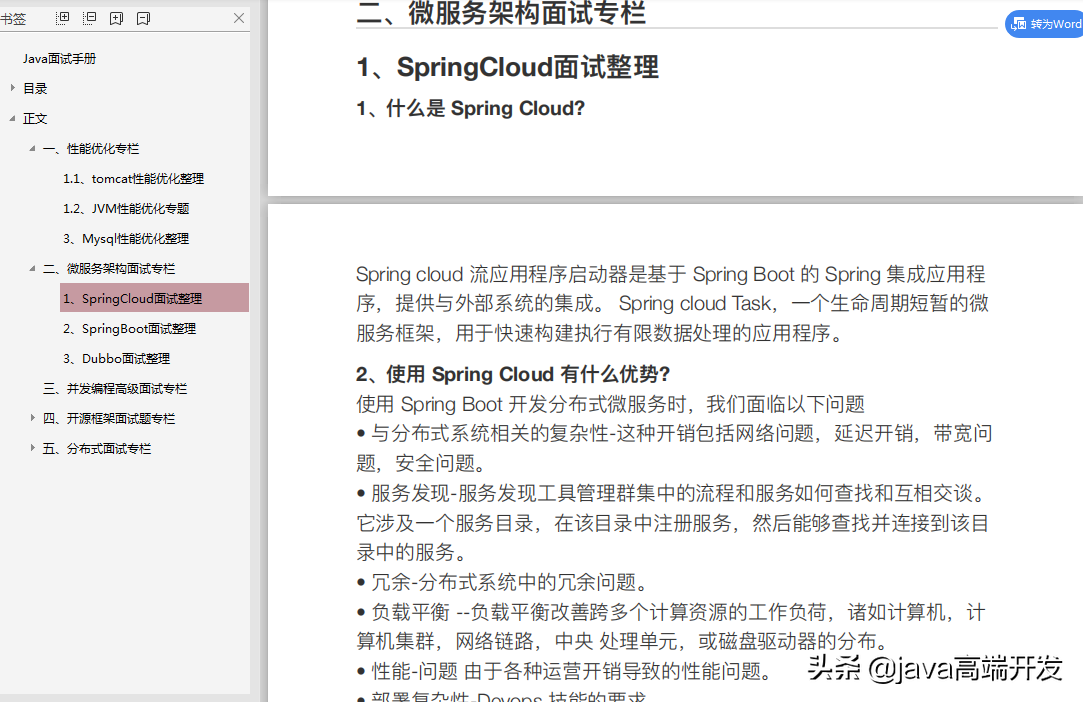Select the Java面试手册 bookmark
1083x702 pixels.
pos(59,59)
